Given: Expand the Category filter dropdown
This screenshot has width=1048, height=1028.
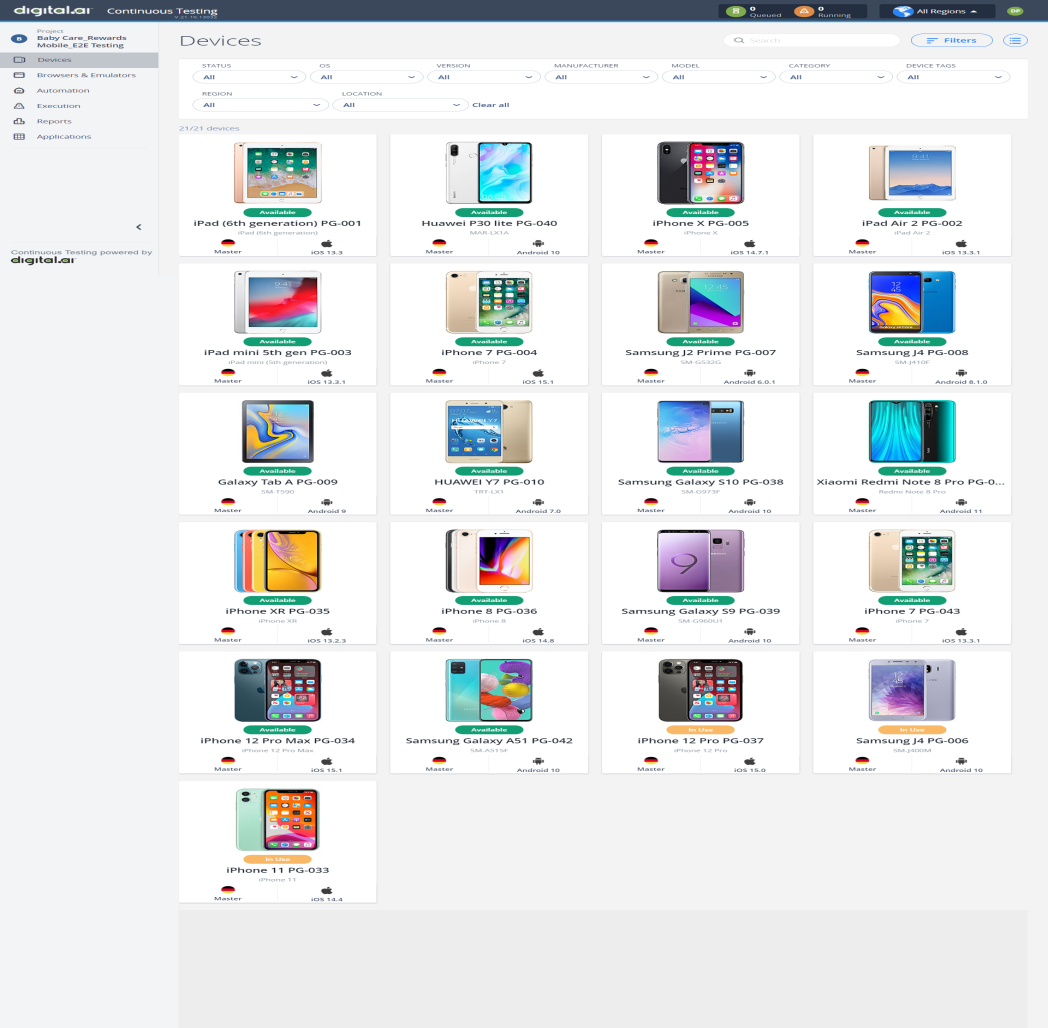Looking at the screenshot, I should [x=836, y=78].
